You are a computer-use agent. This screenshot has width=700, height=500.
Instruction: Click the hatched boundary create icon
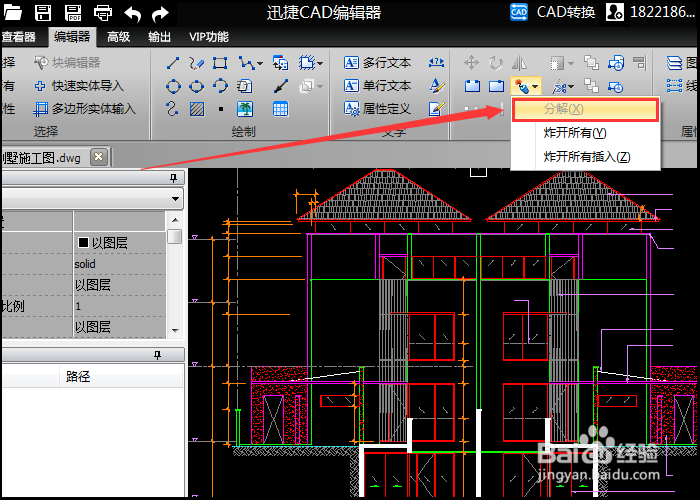pyautogui.click(x=307, y=63)
